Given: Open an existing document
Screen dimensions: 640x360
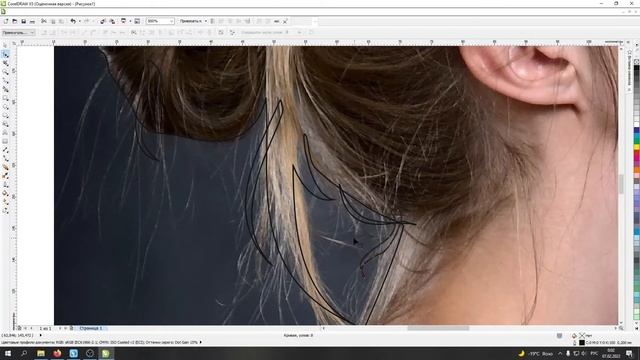Looking at the screenshot, I should click(15, 21).
